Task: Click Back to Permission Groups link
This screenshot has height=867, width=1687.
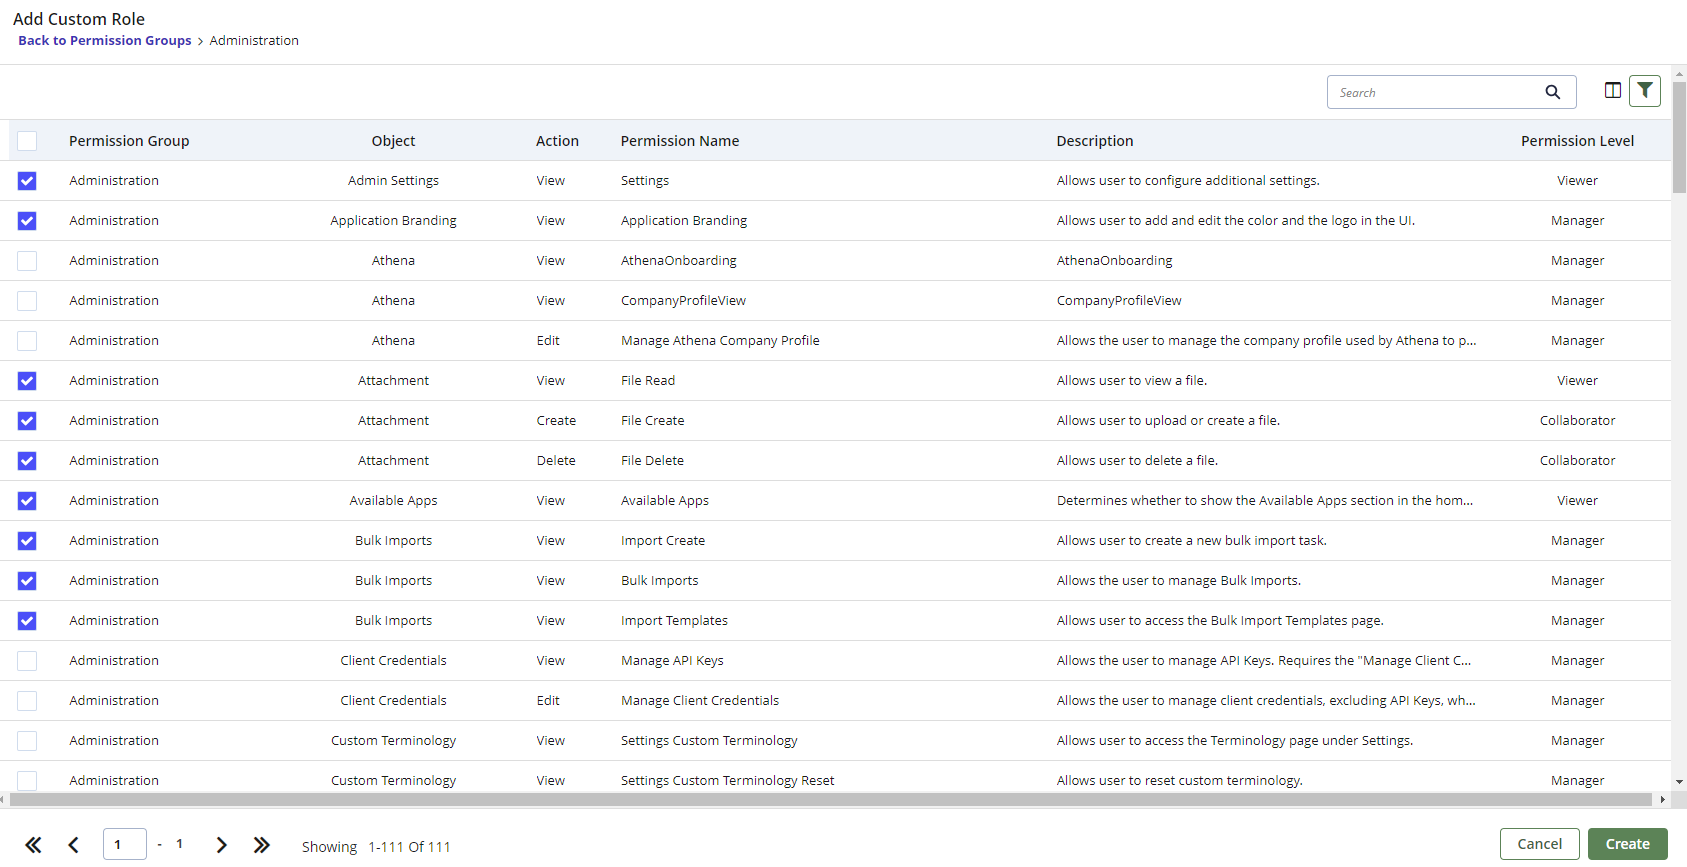Action: point(104,41)
